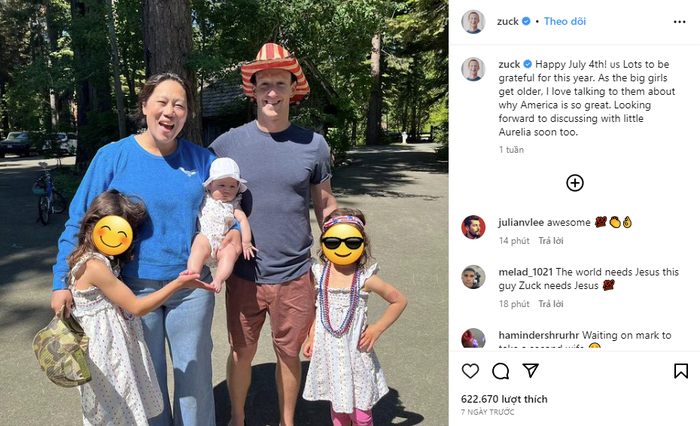Image resolution: width=700 pixels, height=426 pixels.
Task: Reply to julianvlee's comment with Trả lời
Action: click(550, 241)
